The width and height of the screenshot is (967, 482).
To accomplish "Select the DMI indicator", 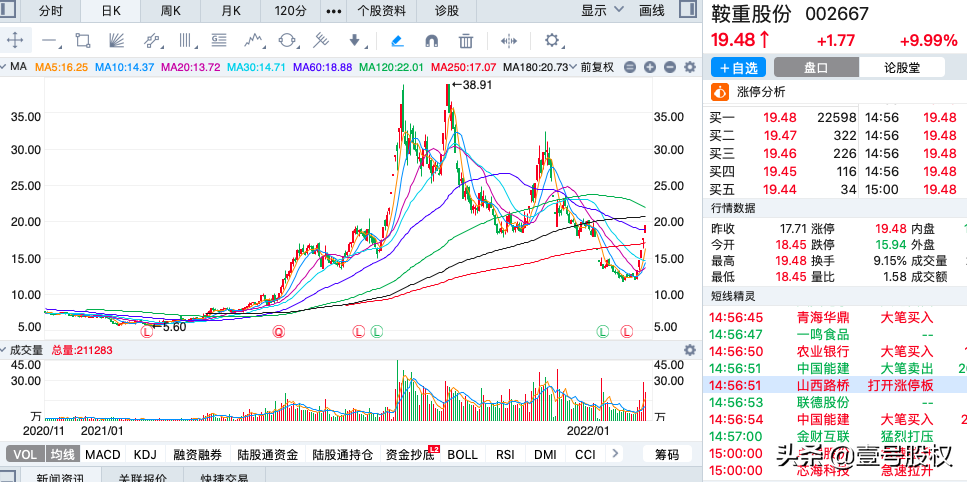I will (x=545, y=455).
